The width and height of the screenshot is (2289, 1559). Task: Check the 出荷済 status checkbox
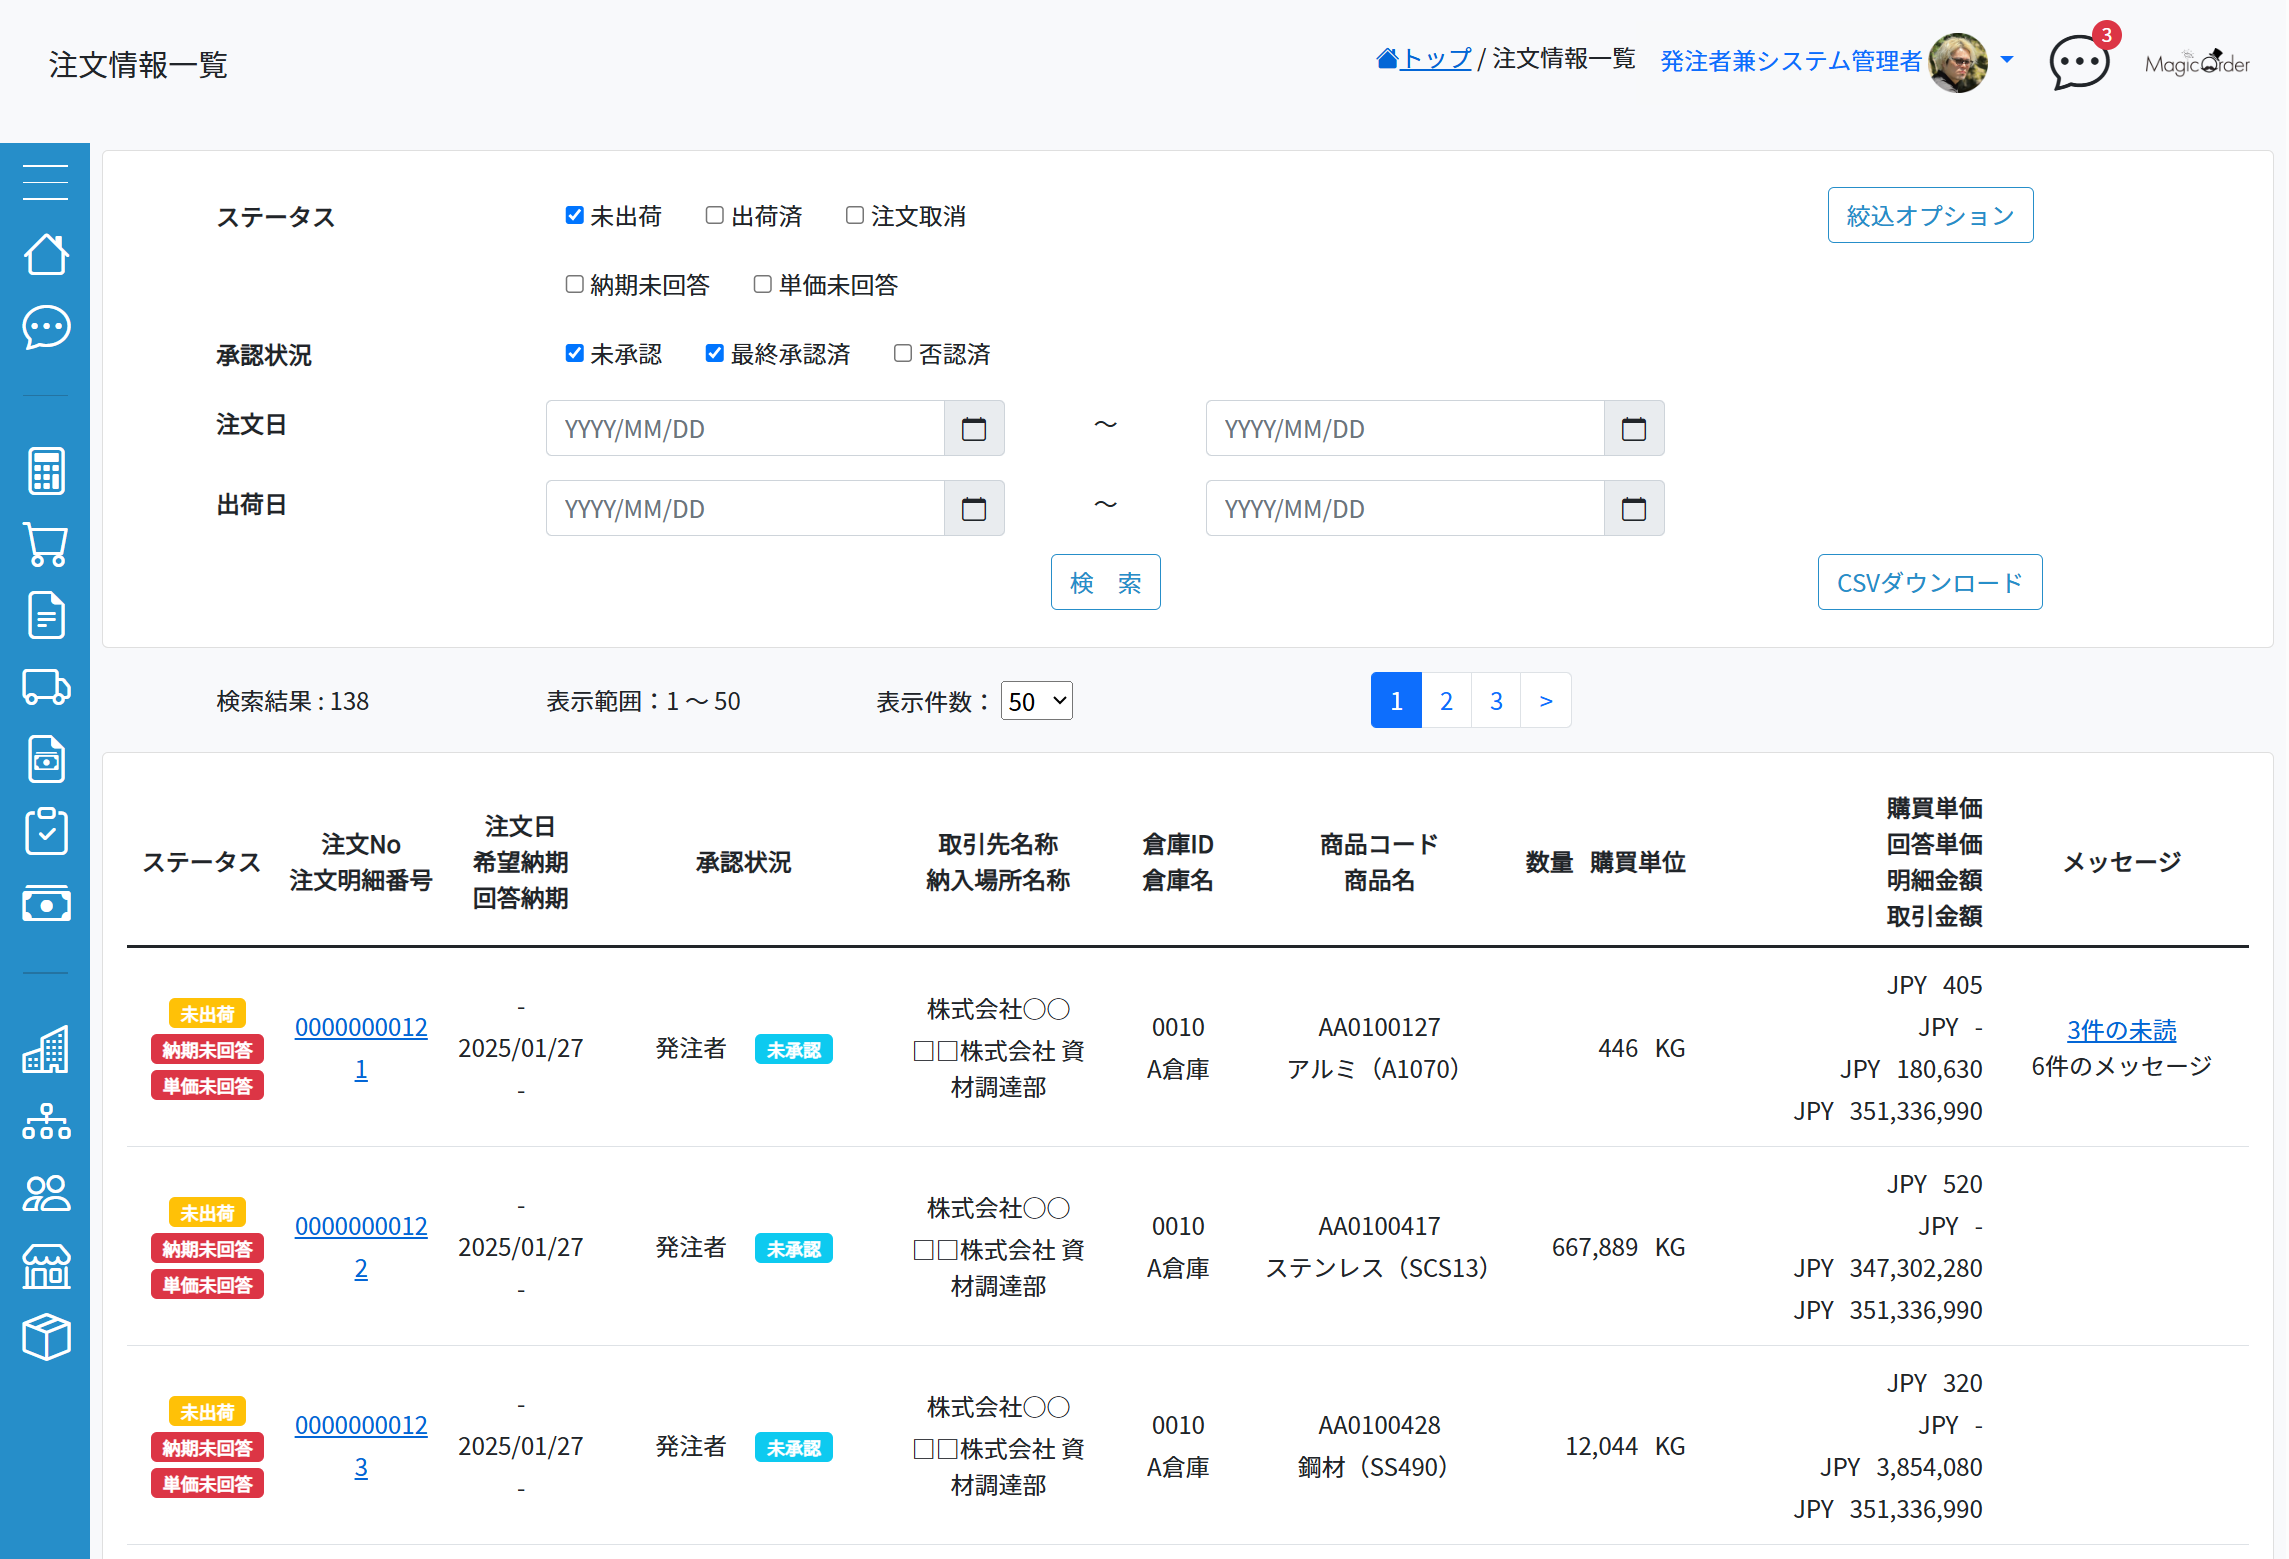[x=715, y=215]
